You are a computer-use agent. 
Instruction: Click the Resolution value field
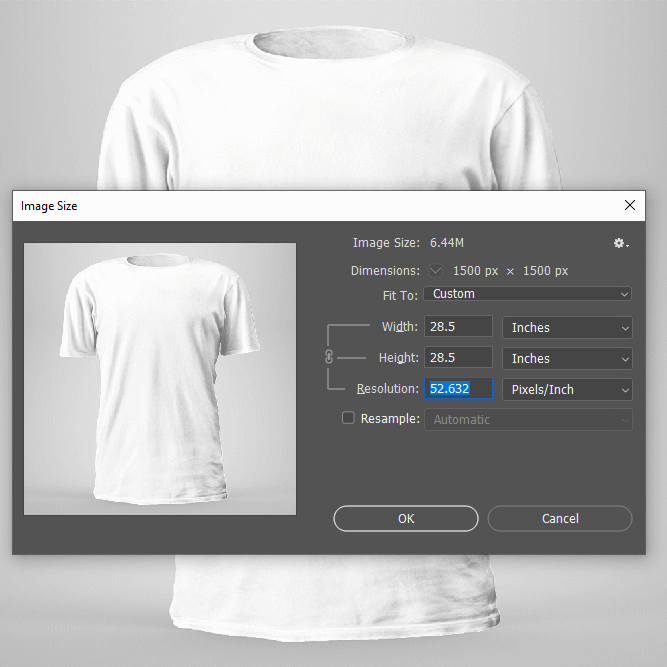coord(459,388)
